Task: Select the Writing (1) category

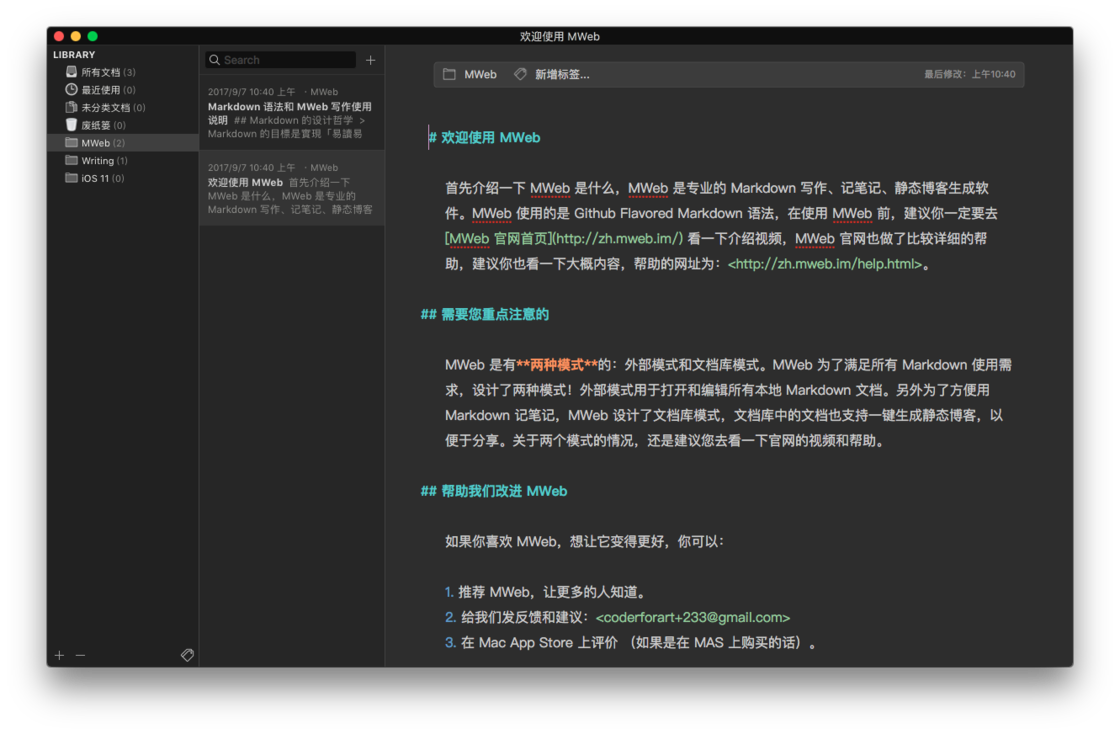Action: [x=123, y=161]
